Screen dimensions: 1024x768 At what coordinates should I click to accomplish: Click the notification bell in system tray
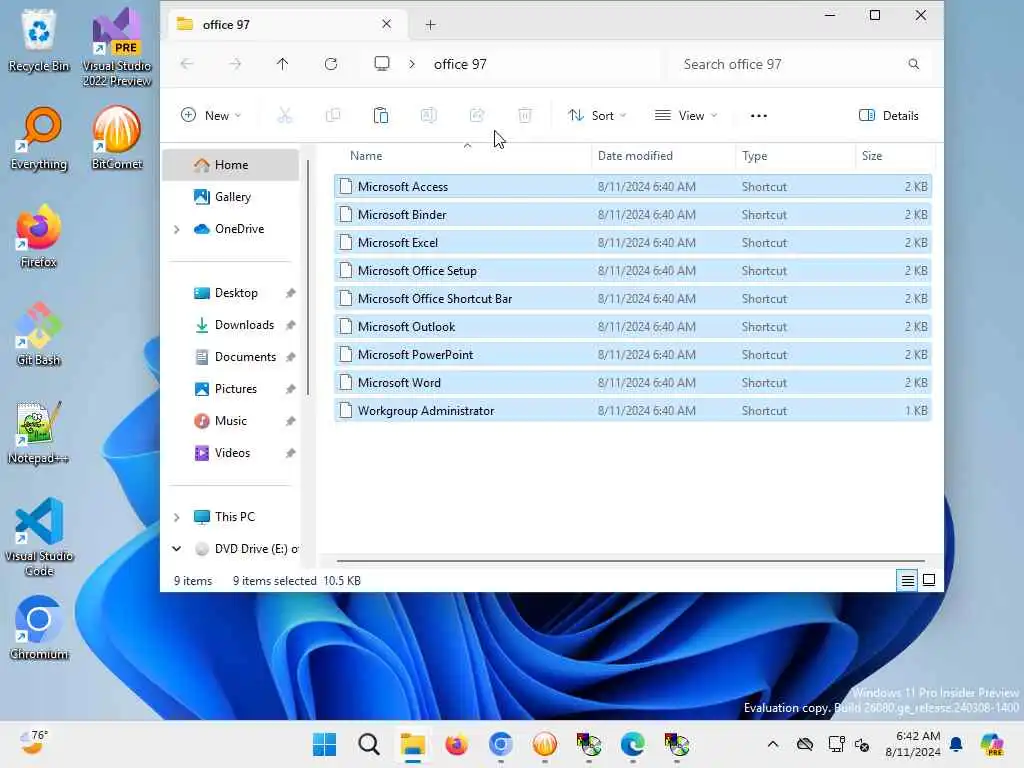(956, 744)
